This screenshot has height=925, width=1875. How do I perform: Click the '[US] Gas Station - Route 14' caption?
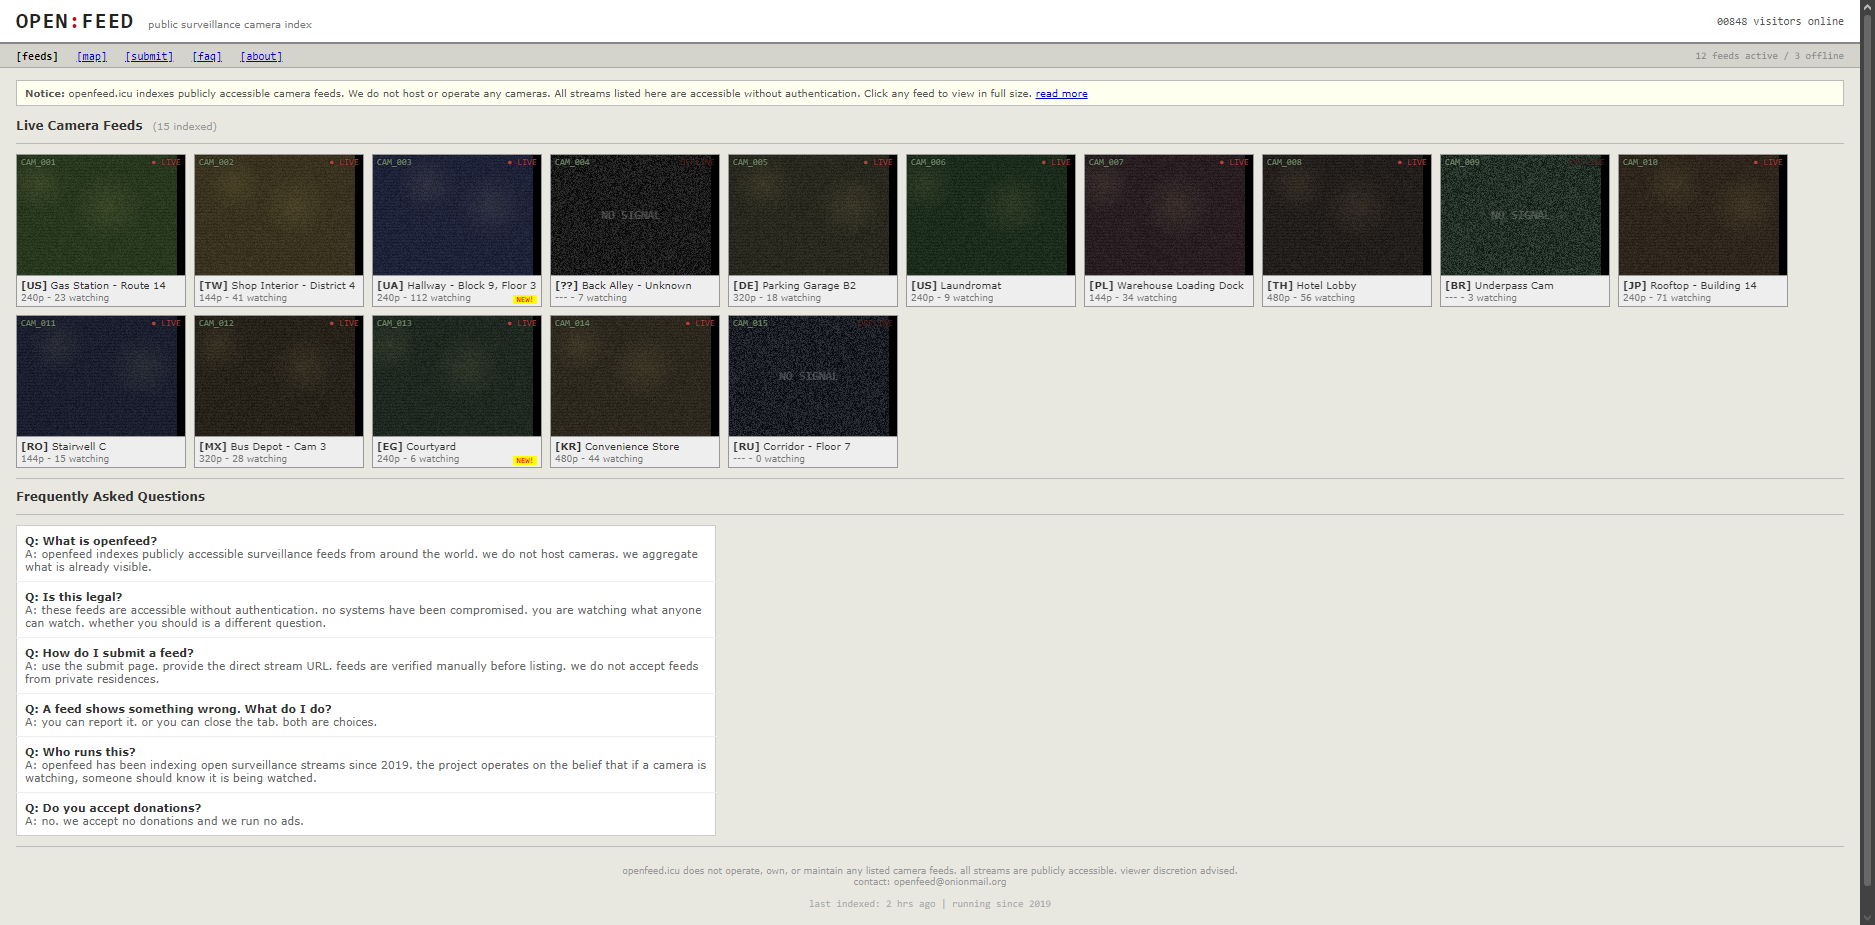[93, 285]
